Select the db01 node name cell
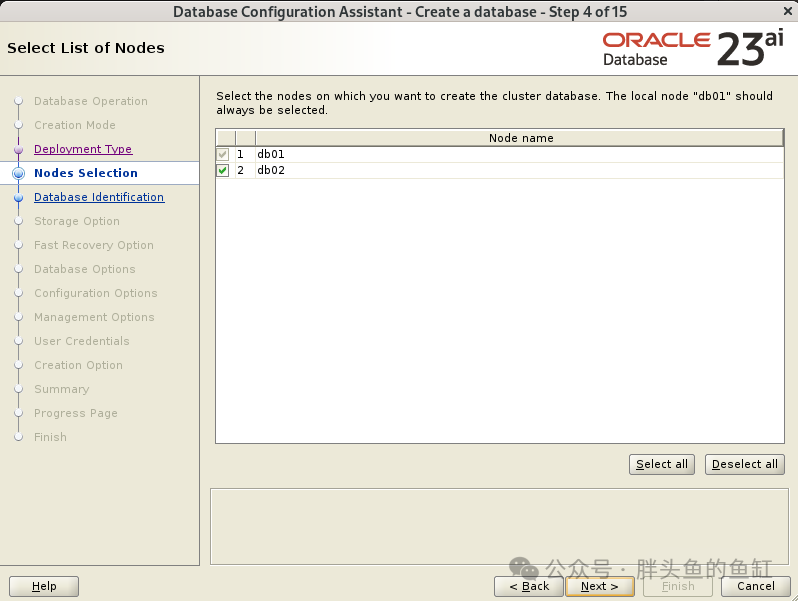 point(520,154)
